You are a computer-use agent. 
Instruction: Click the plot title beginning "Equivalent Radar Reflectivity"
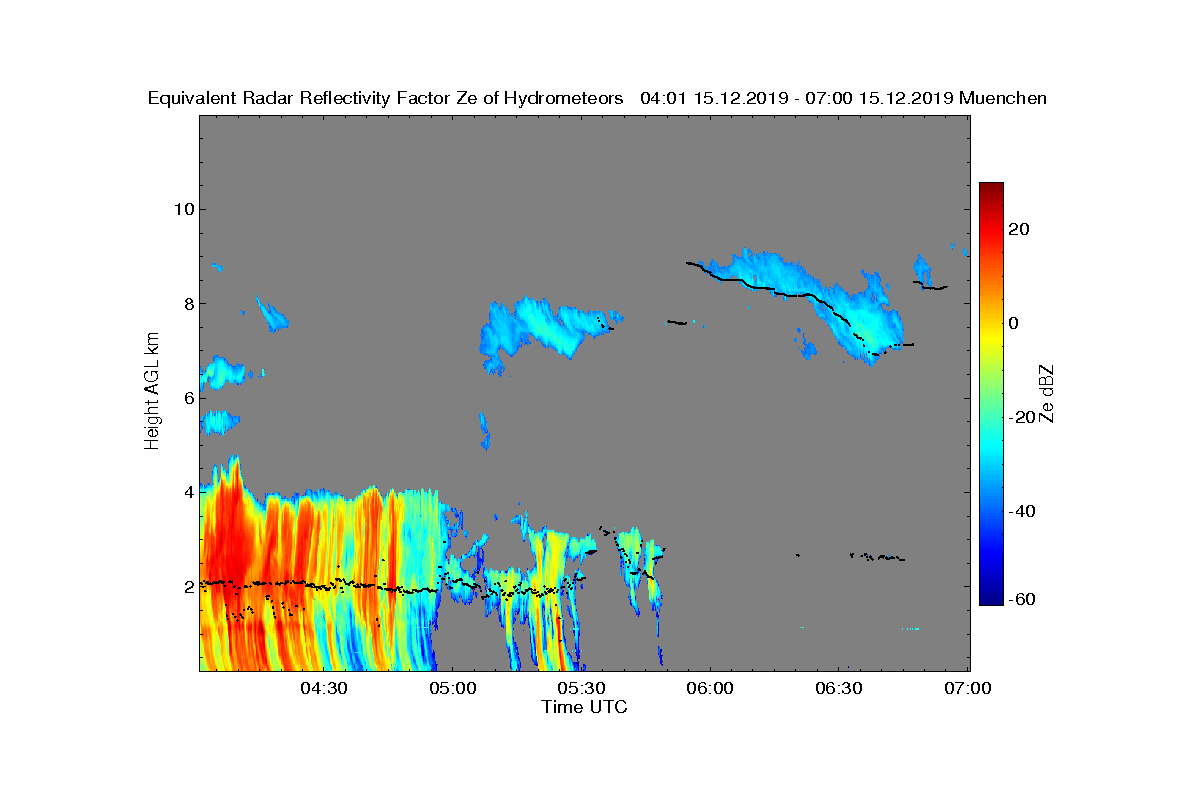click(x=597, y=98)
